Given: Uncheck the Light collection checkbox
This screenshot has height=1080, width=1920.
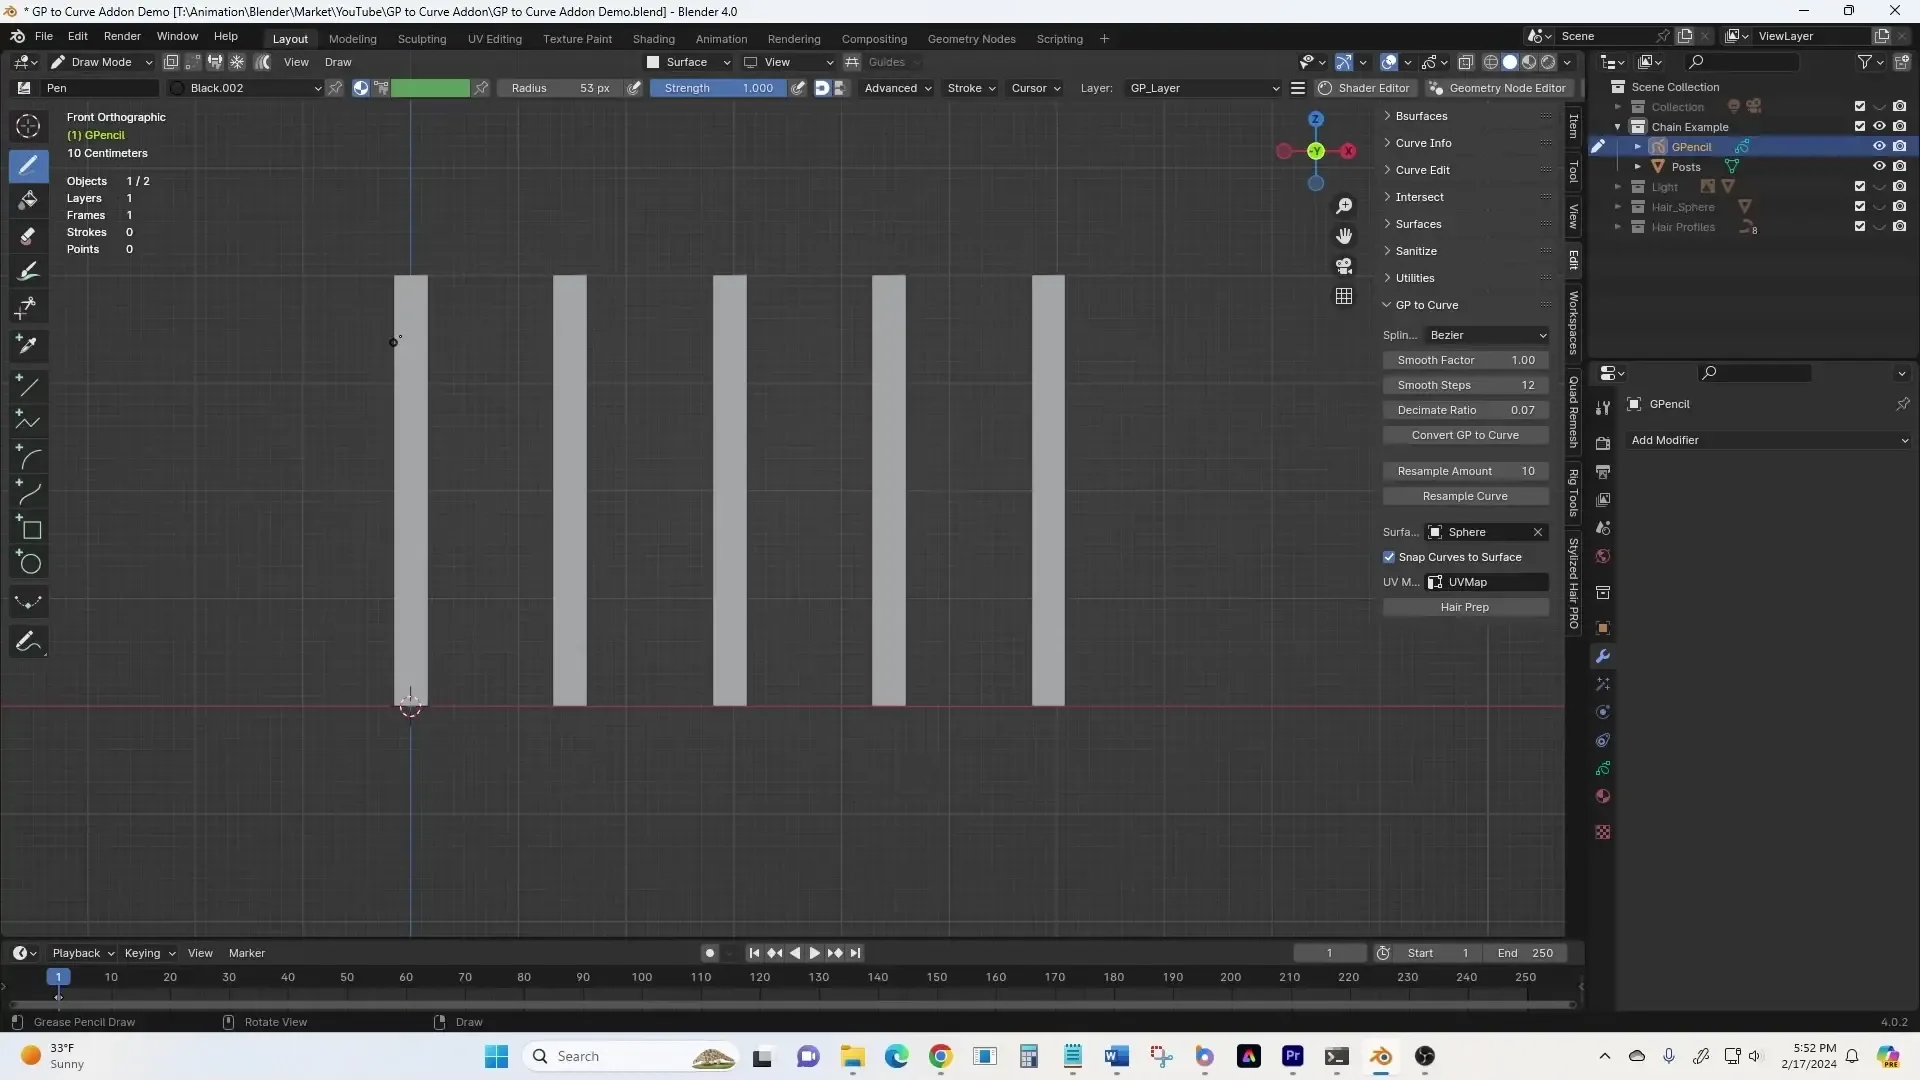Looking at the screenshot, I should (1860, 186).
